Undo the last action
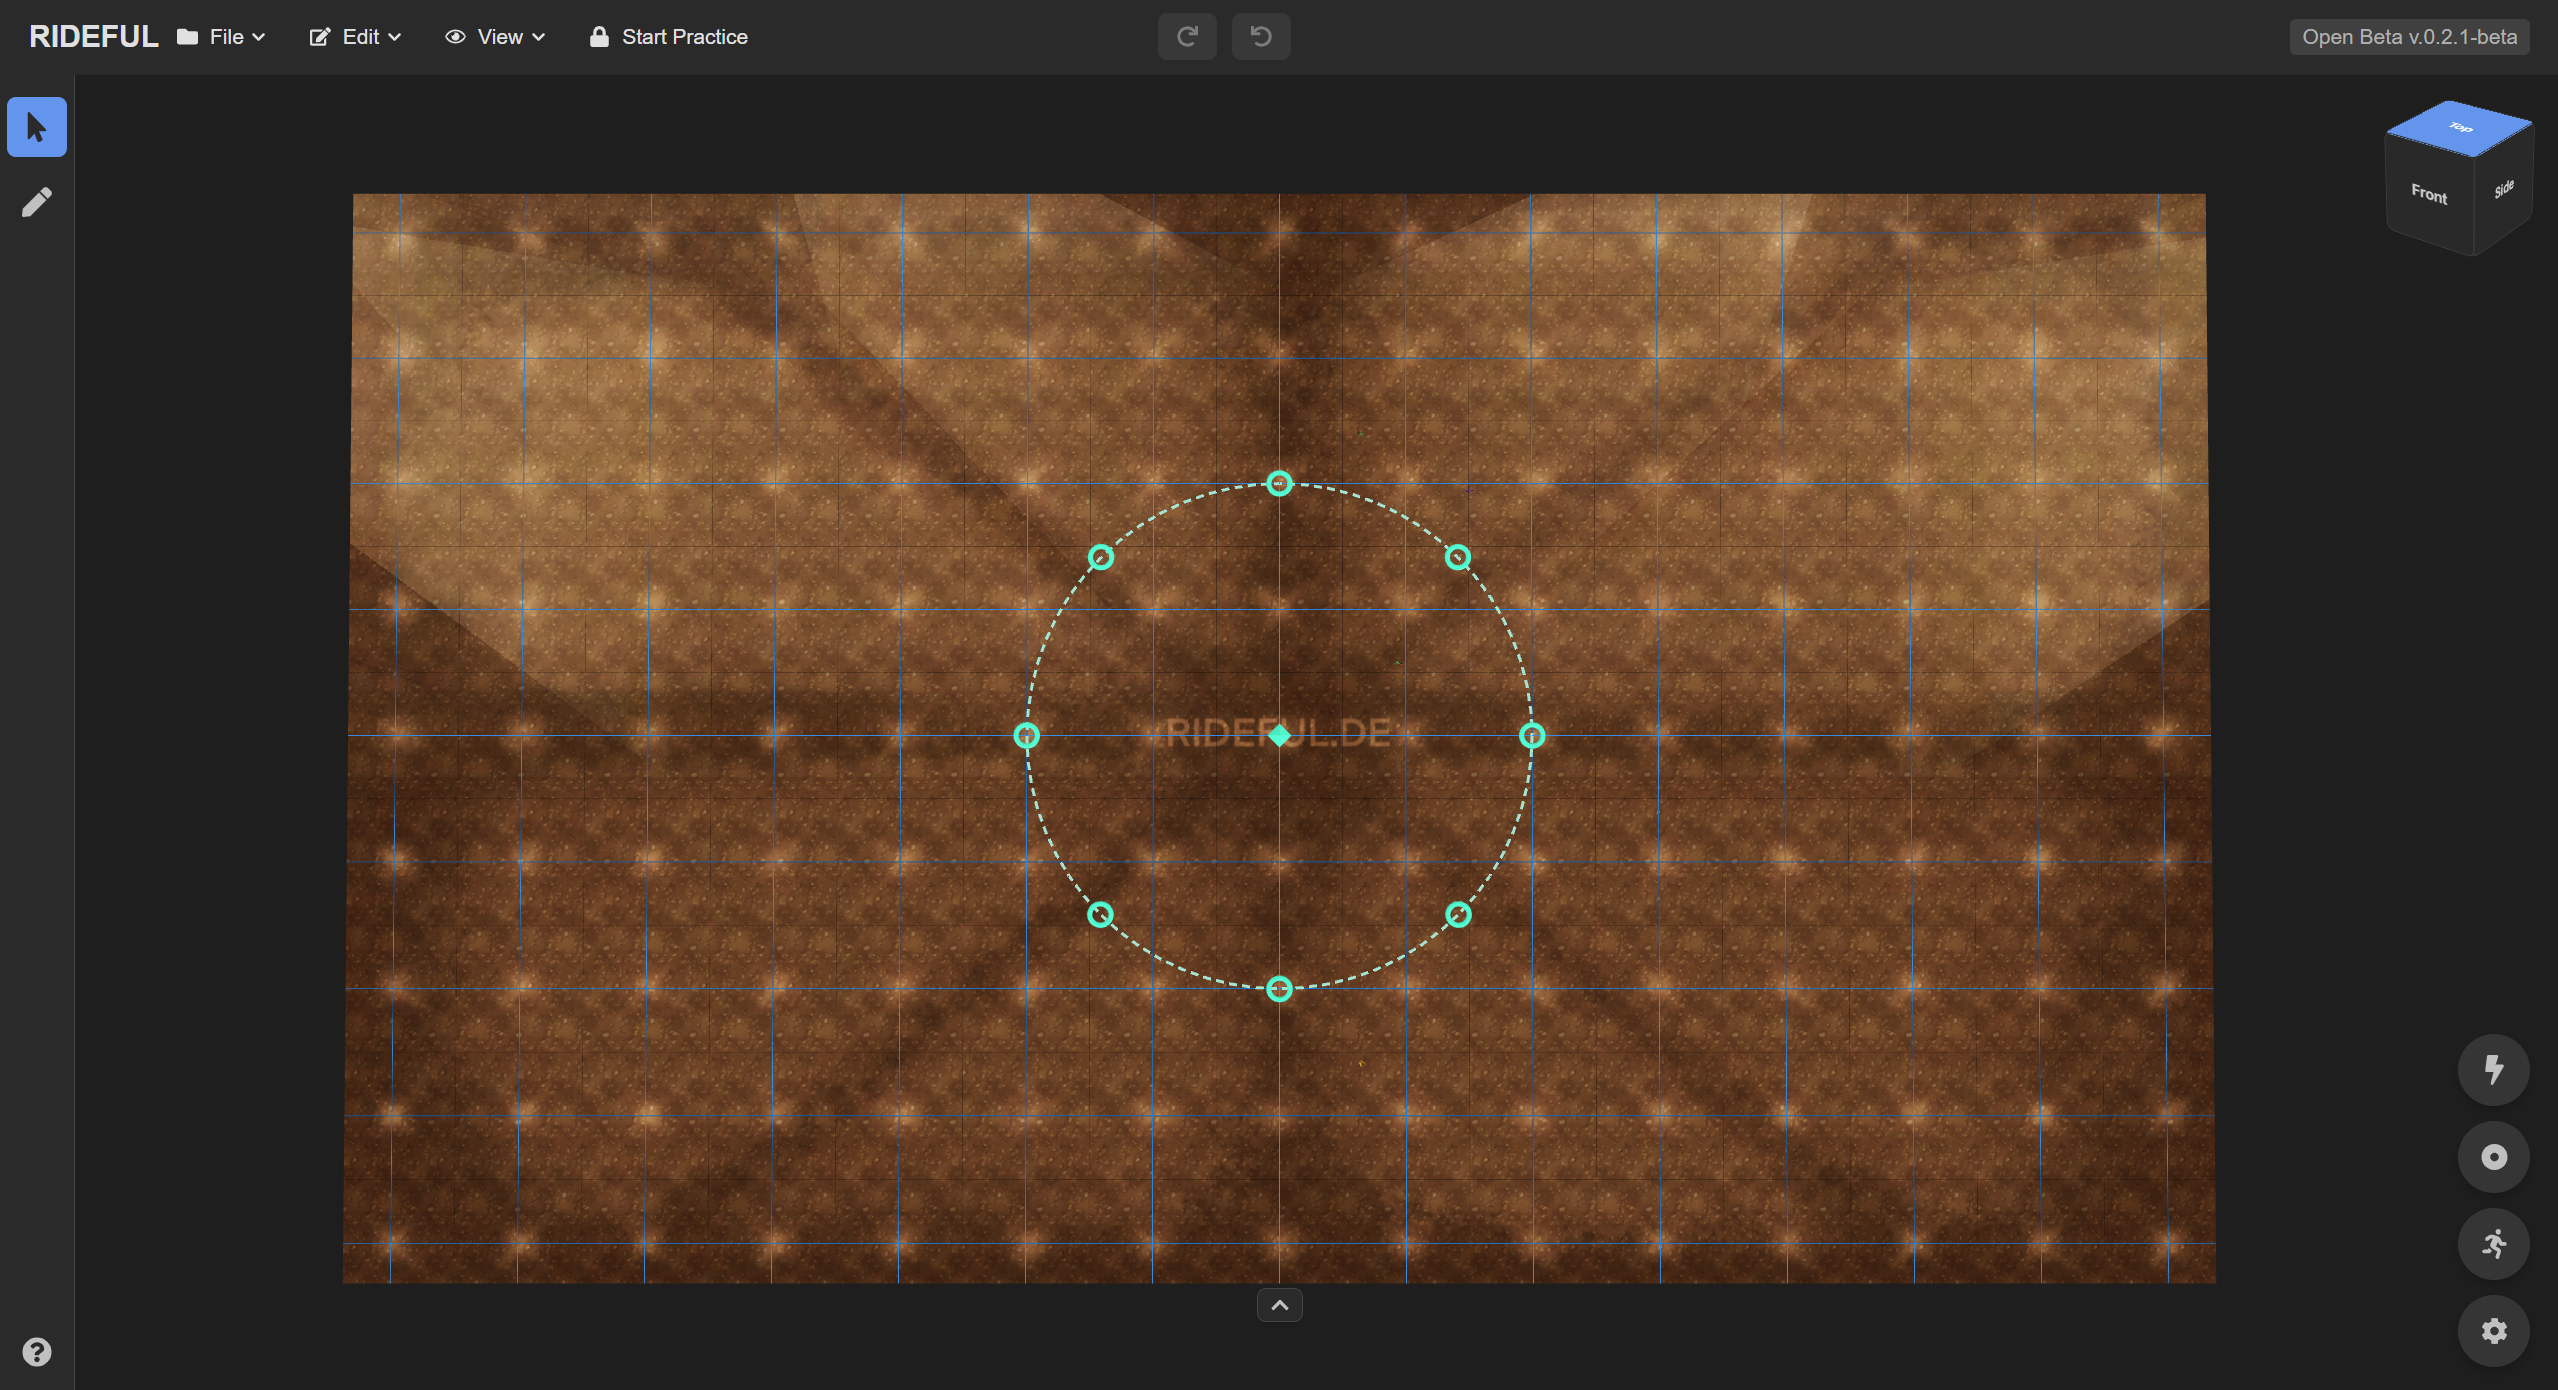 pos(1260,36)
